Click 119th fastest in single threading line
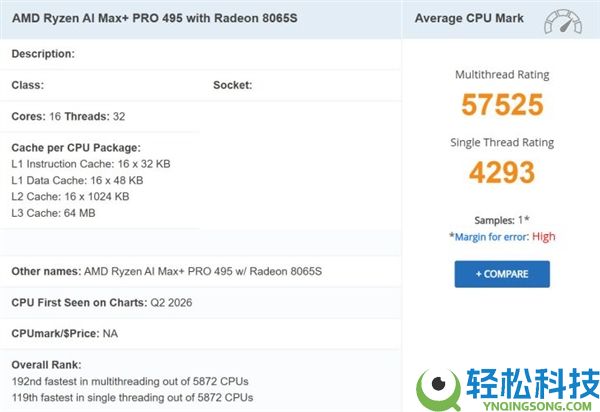Viewport: 600px width, 412px height. 132,397
